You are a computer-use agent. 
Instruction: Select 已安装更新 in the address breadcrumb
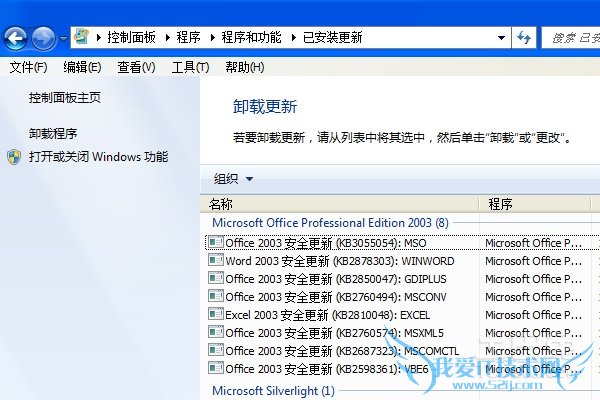pos(333,38)
